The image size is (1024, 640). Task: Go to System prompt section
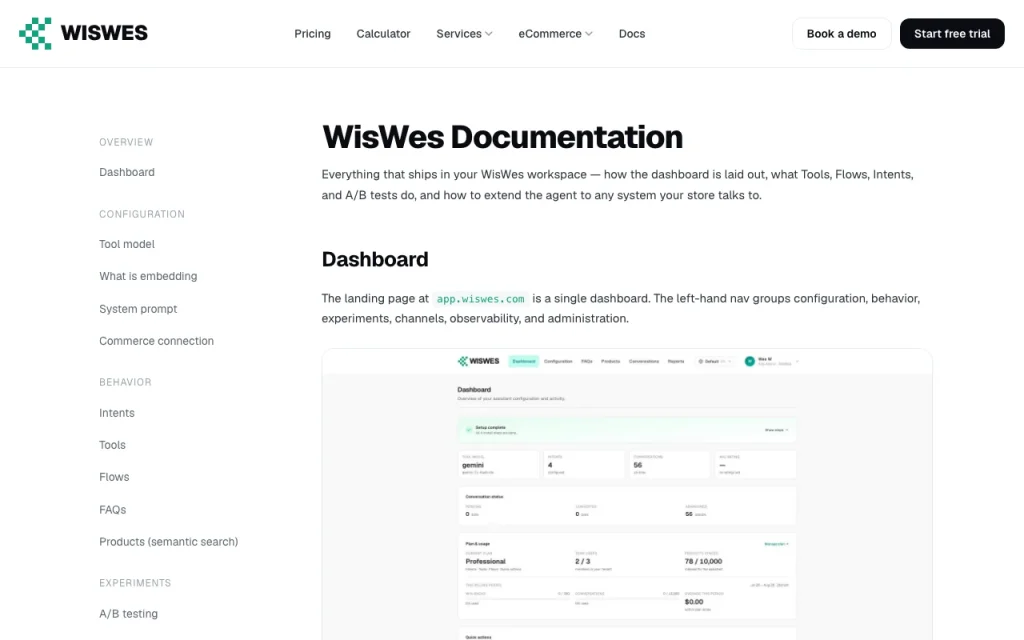(138, 308)
